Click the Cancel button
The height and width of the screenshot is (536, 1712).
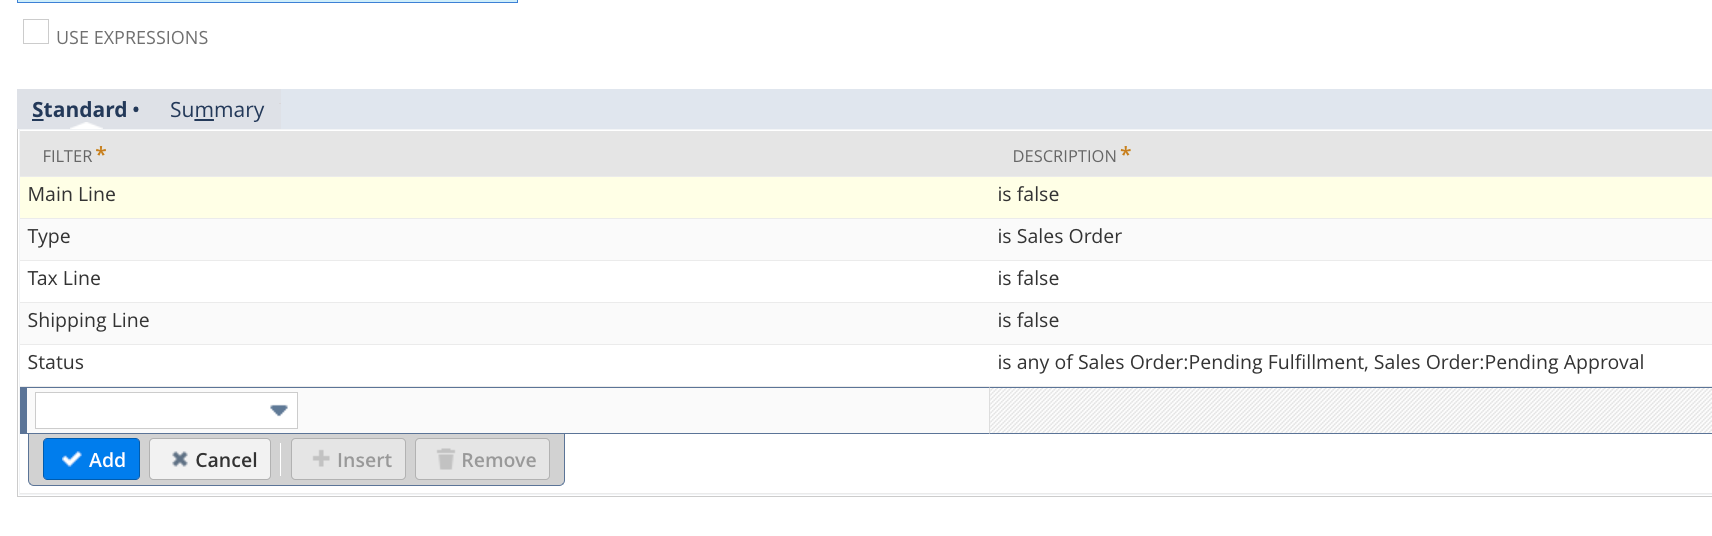tap(211, 460)
